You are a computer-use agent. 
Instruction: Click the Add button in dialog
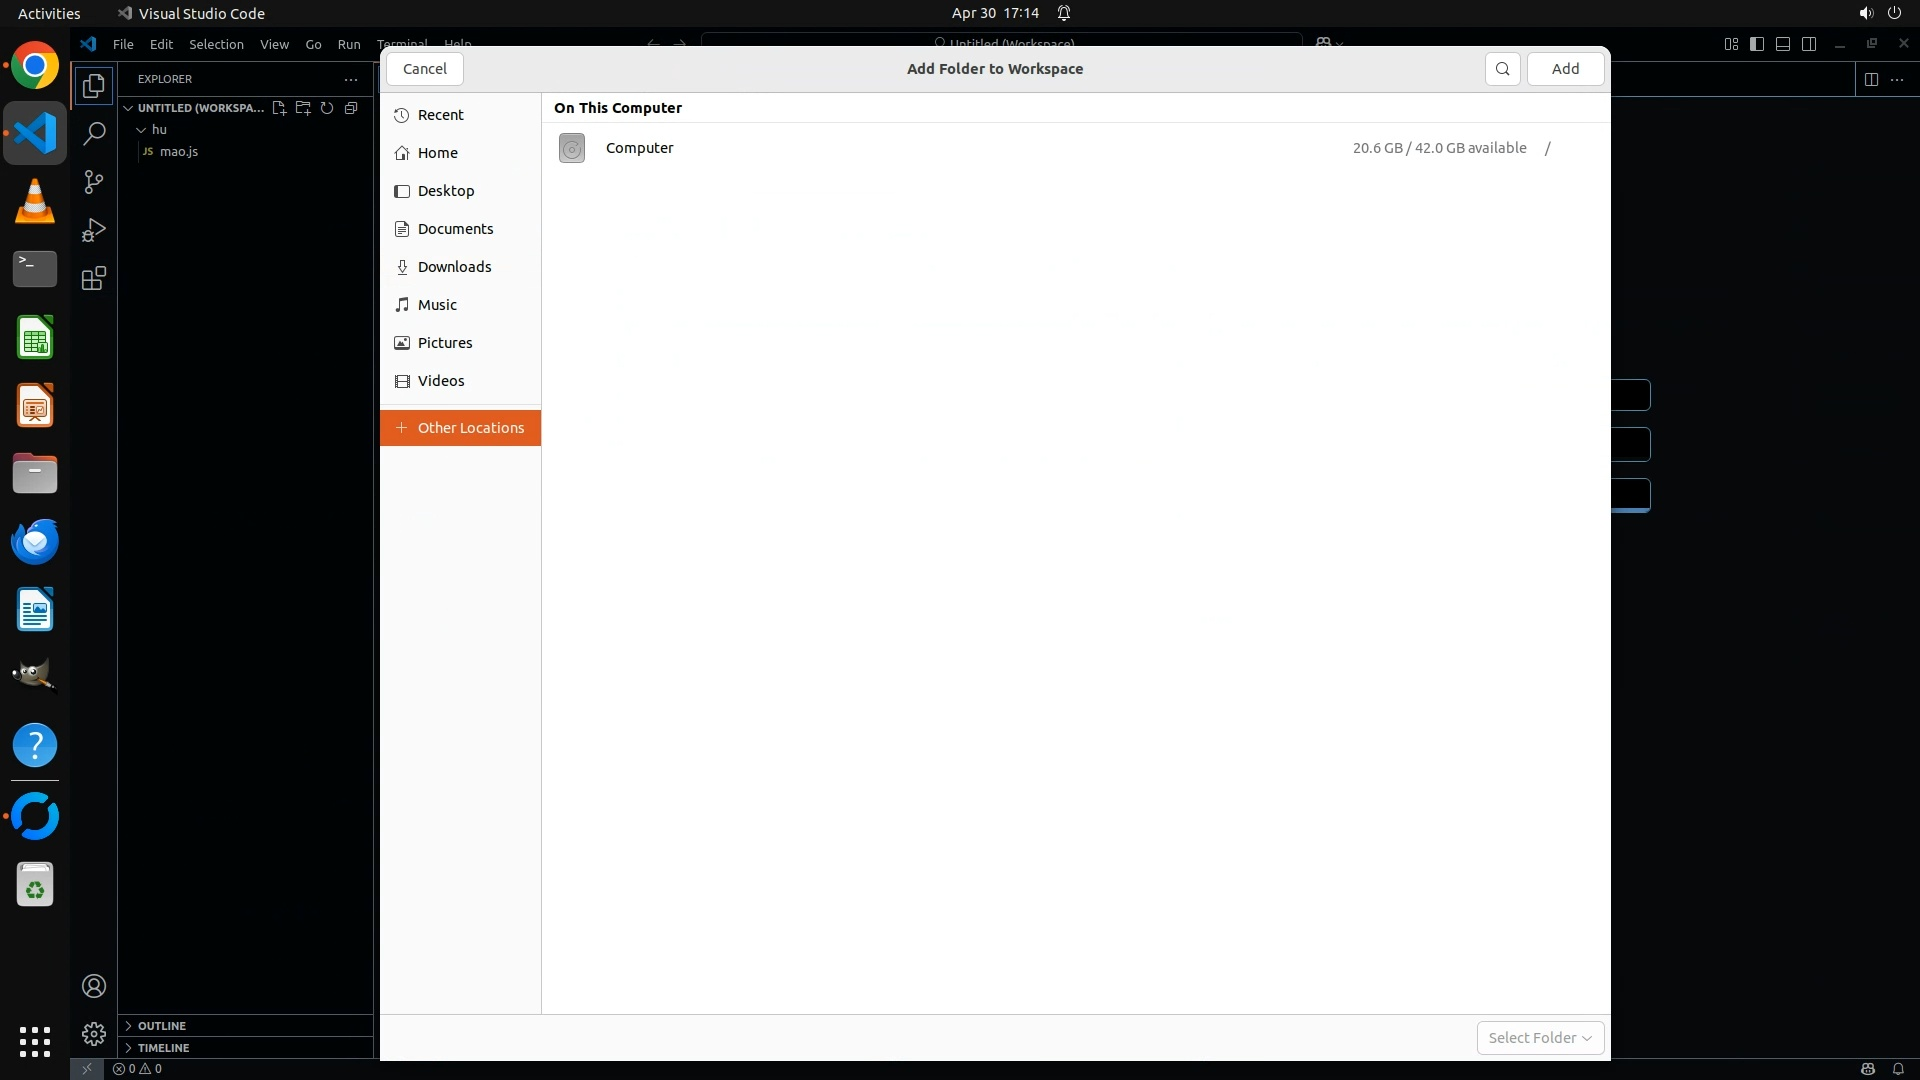click(x=1565, y=69)
